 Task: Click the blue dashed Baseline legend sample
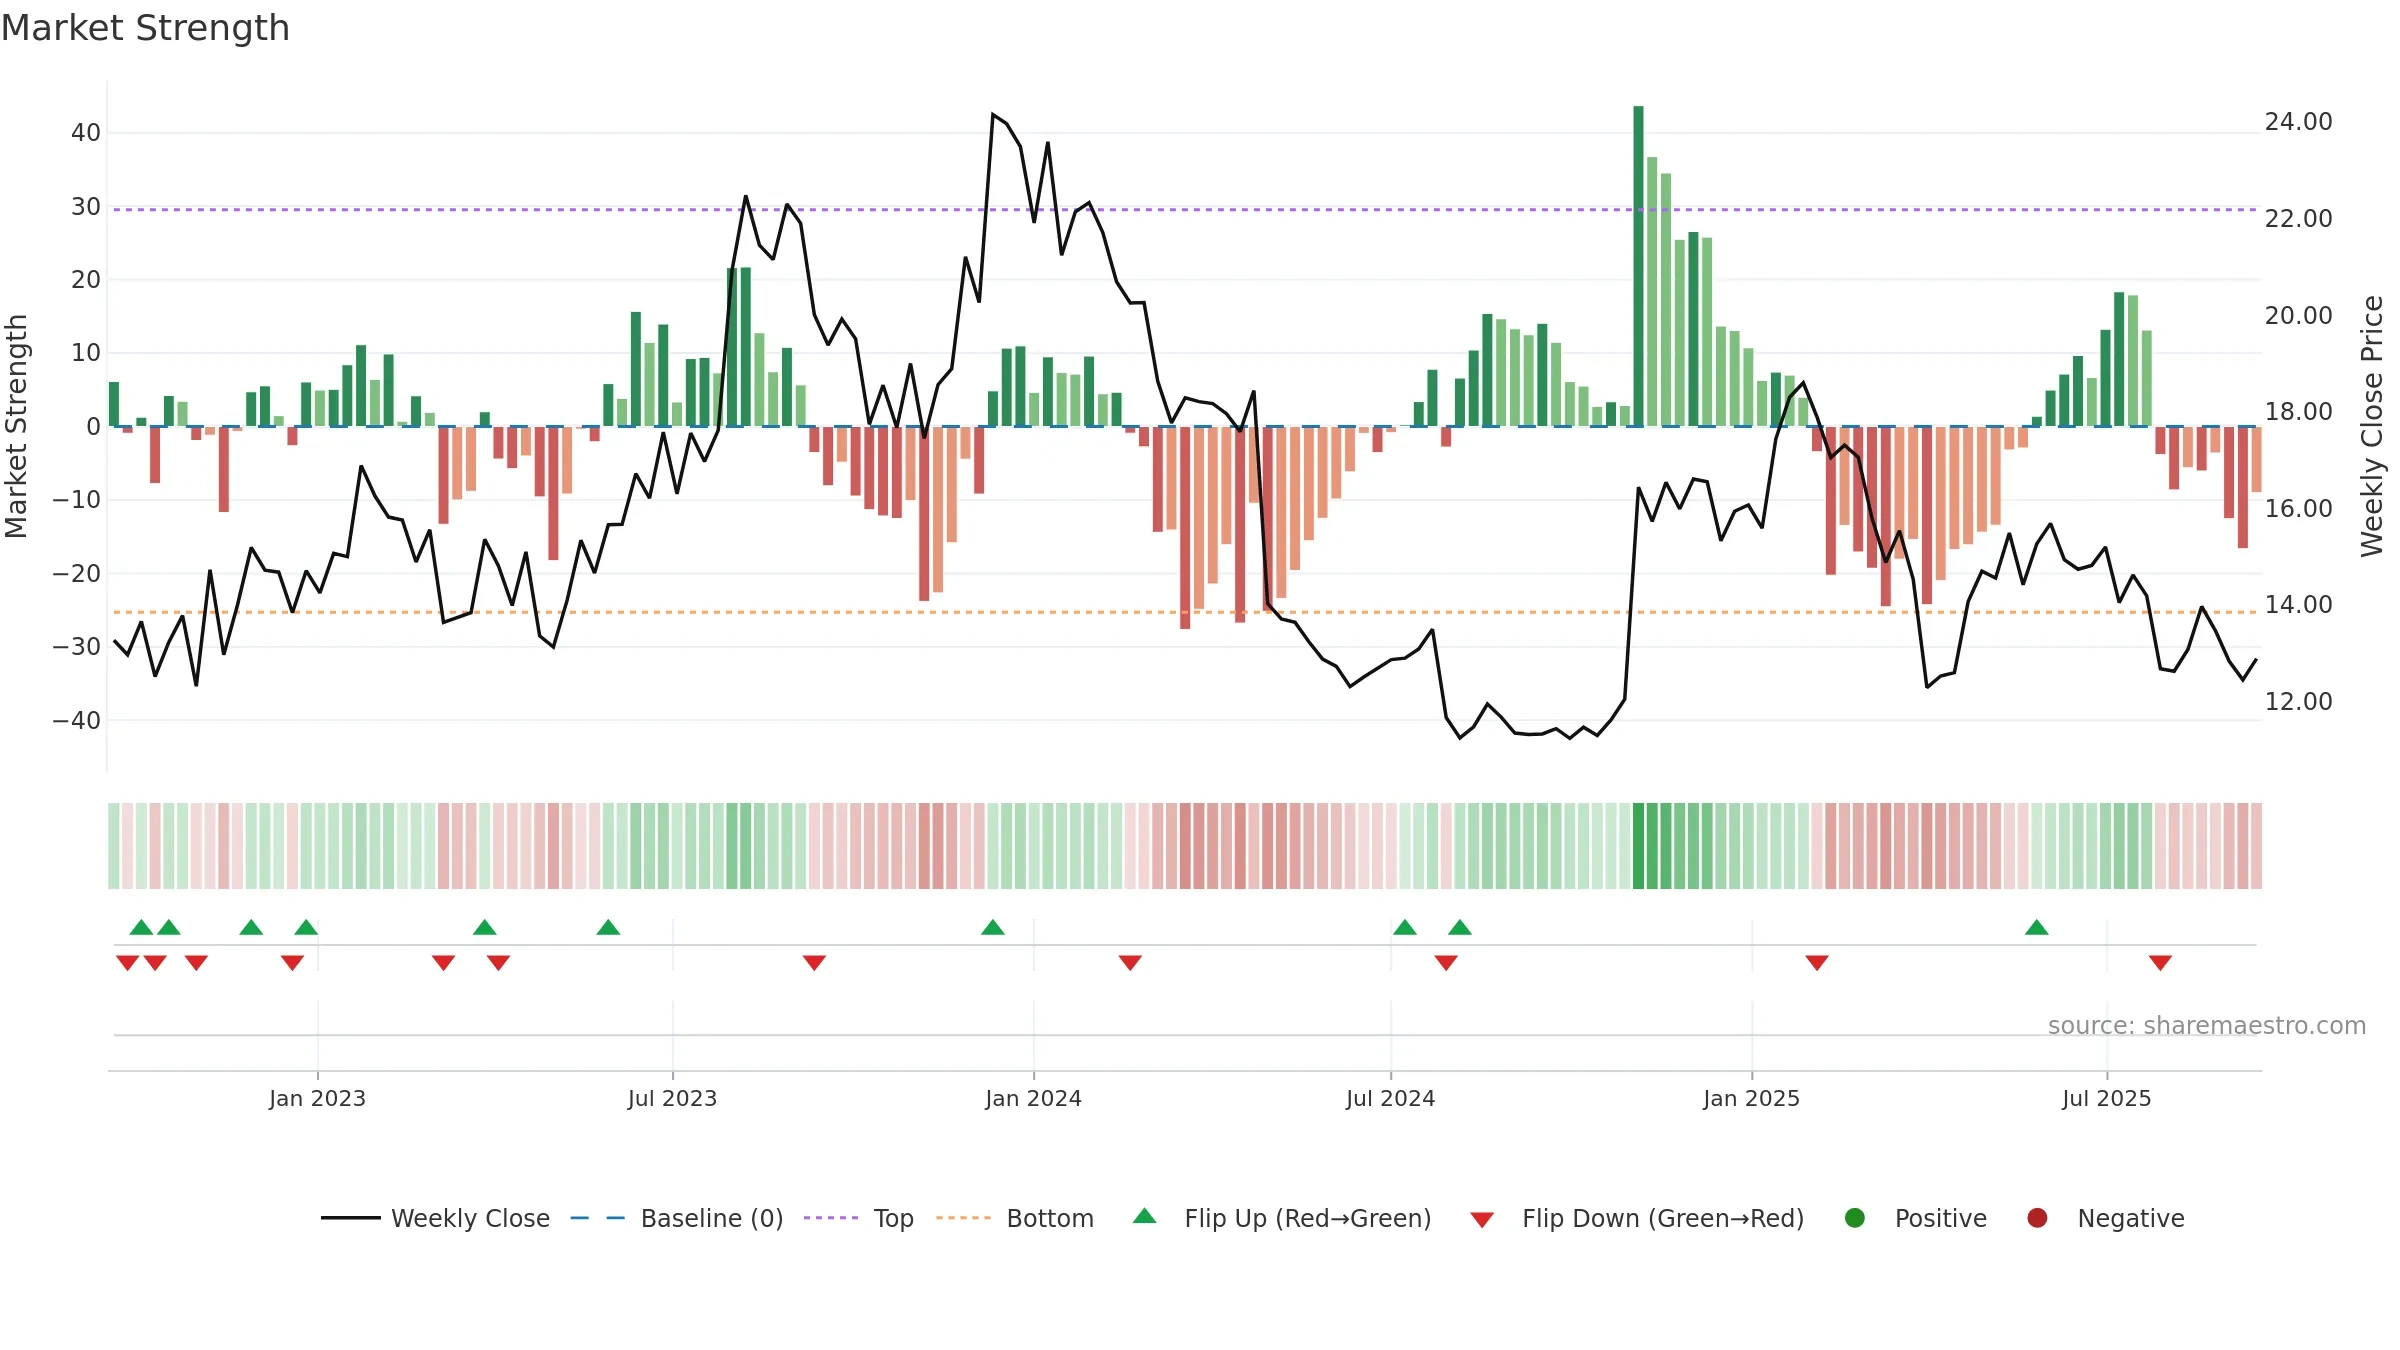tap(598, 1218)
